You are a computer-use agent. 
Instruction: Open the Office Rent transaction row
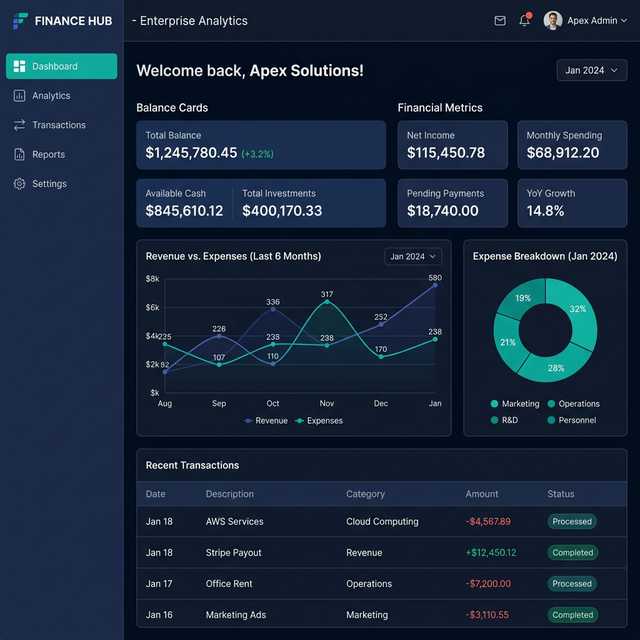382,584
